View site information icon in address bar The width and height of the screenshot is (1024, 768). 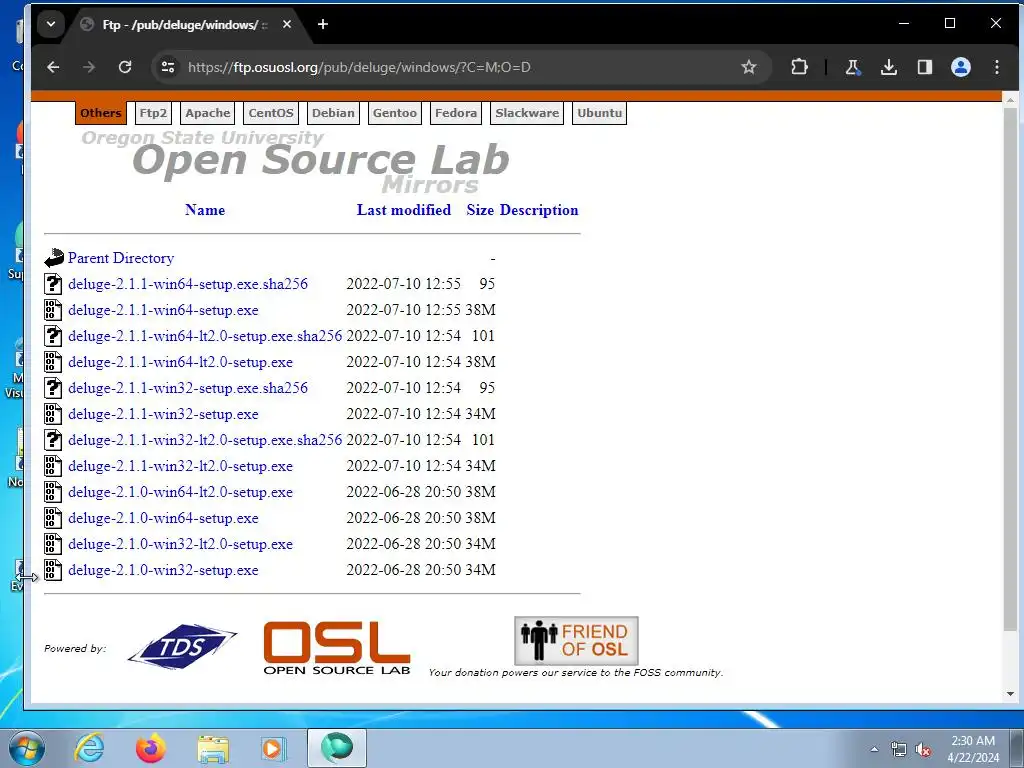click(168, 67)
